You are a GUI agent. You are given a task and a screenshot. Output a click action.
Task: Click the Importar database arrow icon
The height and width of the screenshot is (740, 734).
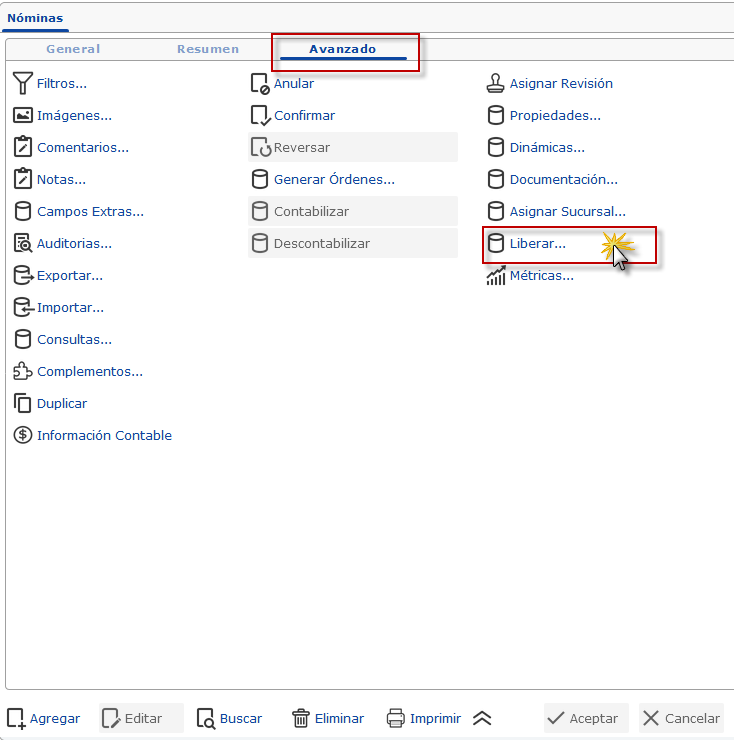click(x=24, y=307)
